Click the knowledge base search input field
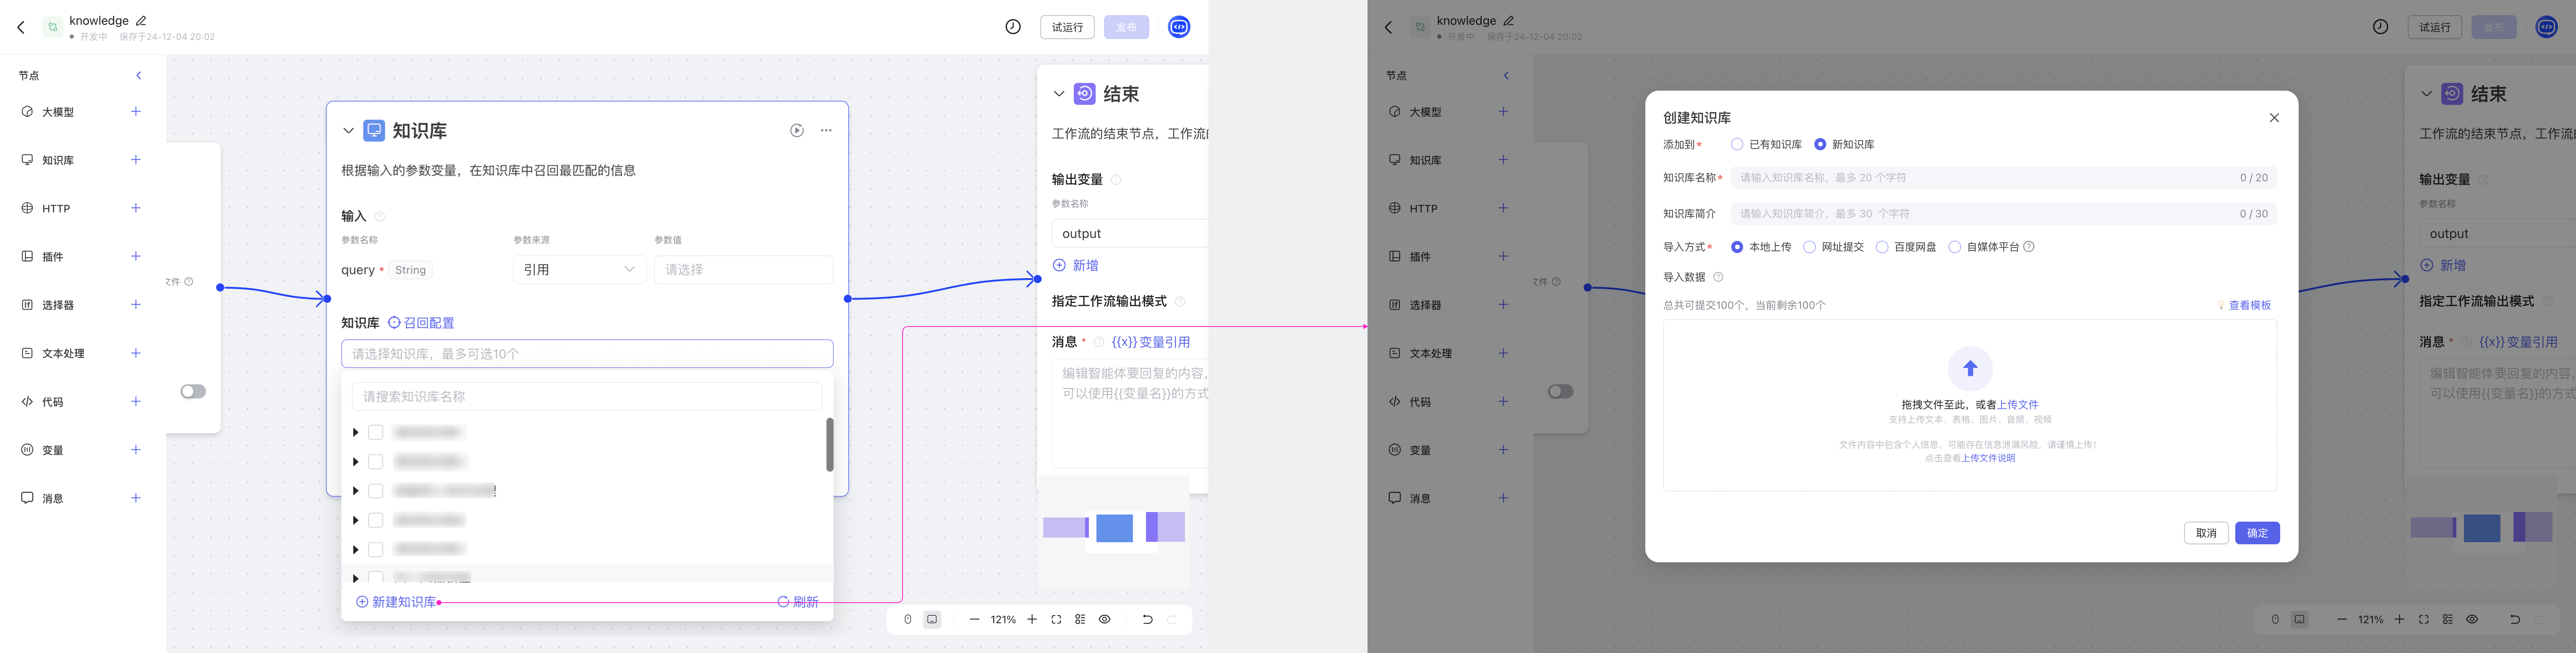Viewport: 2576px width, 653px height. [x=586, y=396]
